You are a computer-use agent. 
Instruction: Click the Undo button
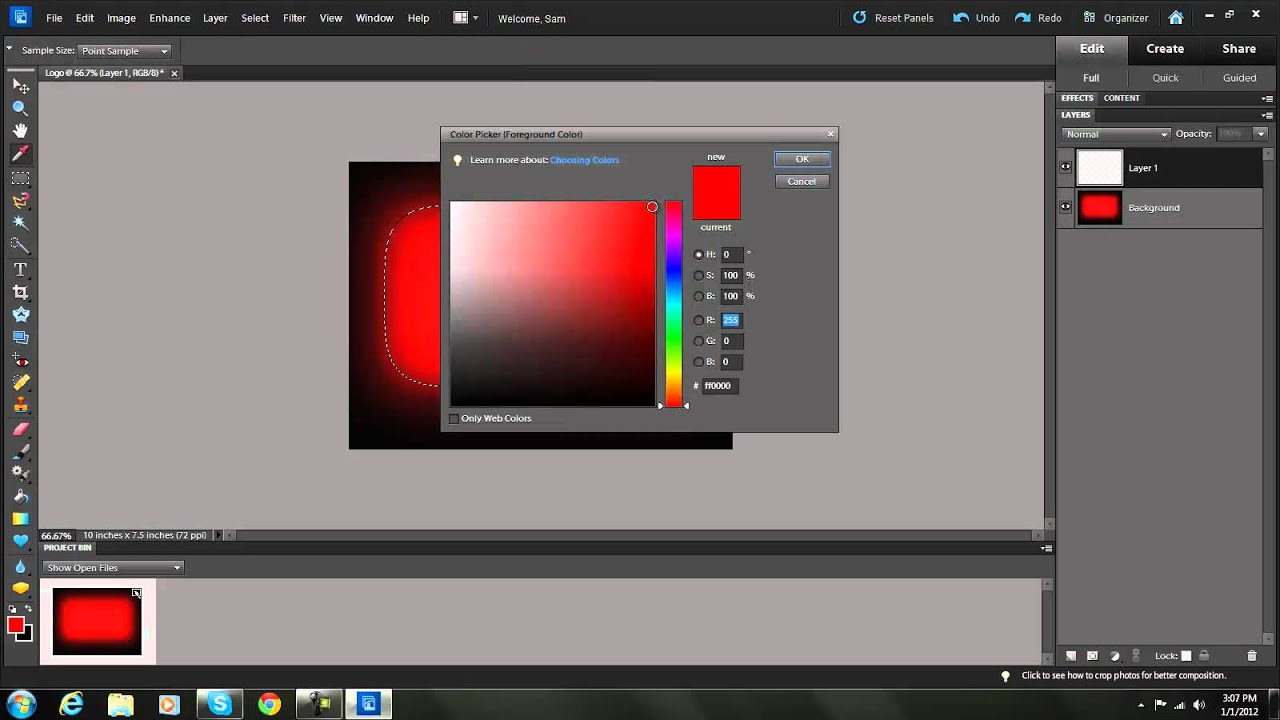click(x=976, y=18)
